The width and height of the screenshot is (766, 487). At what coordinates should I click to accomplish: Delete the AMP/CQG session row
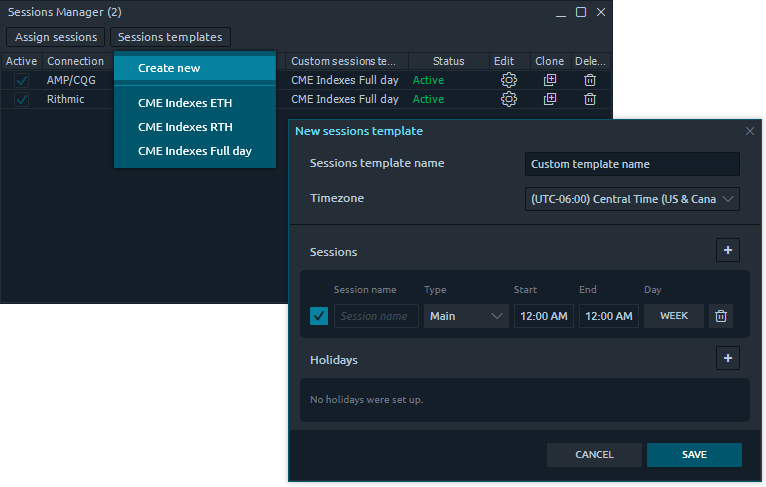[x=590, y=80]
